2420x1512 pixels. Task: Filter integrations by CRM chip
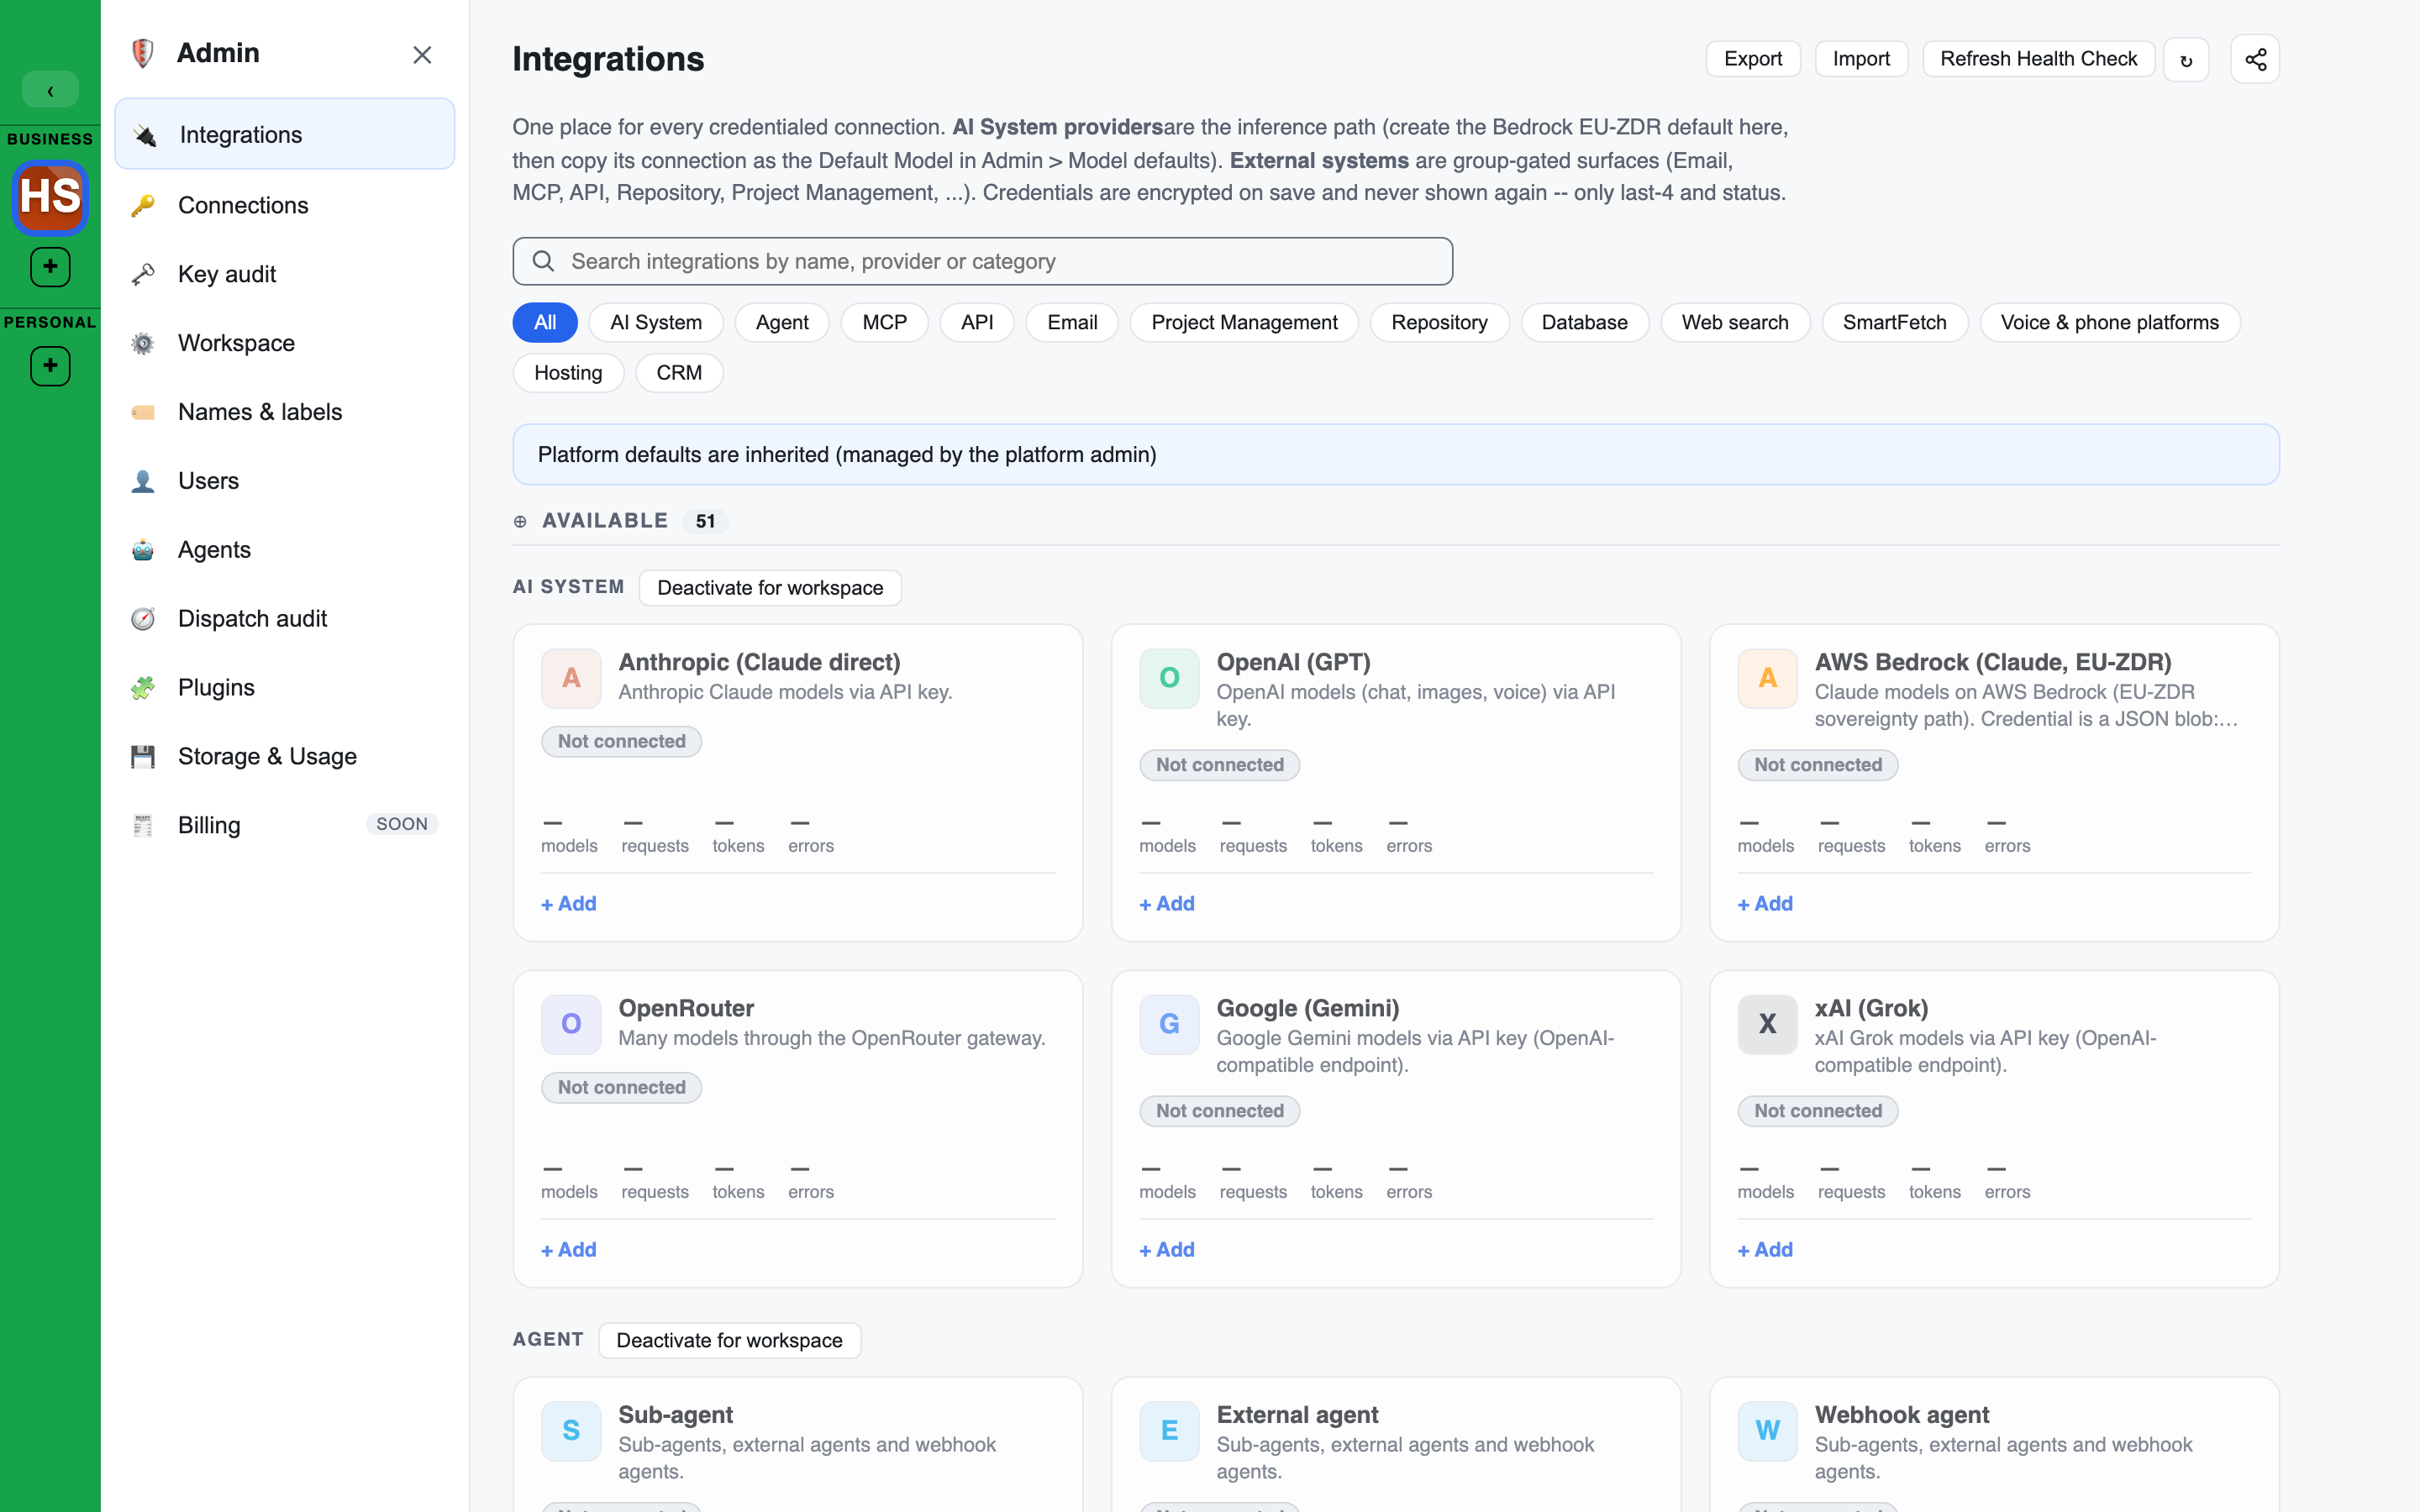[679, 373]
